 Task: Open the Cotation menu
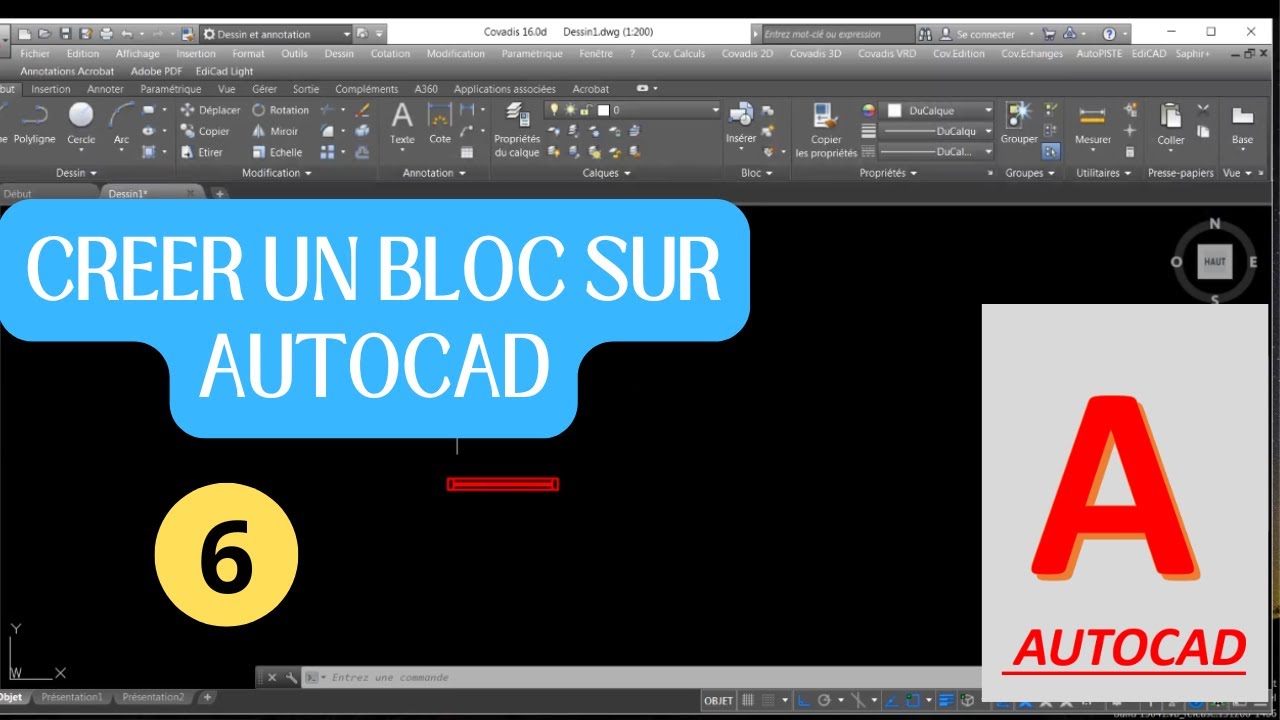click(x=390, y=54)
